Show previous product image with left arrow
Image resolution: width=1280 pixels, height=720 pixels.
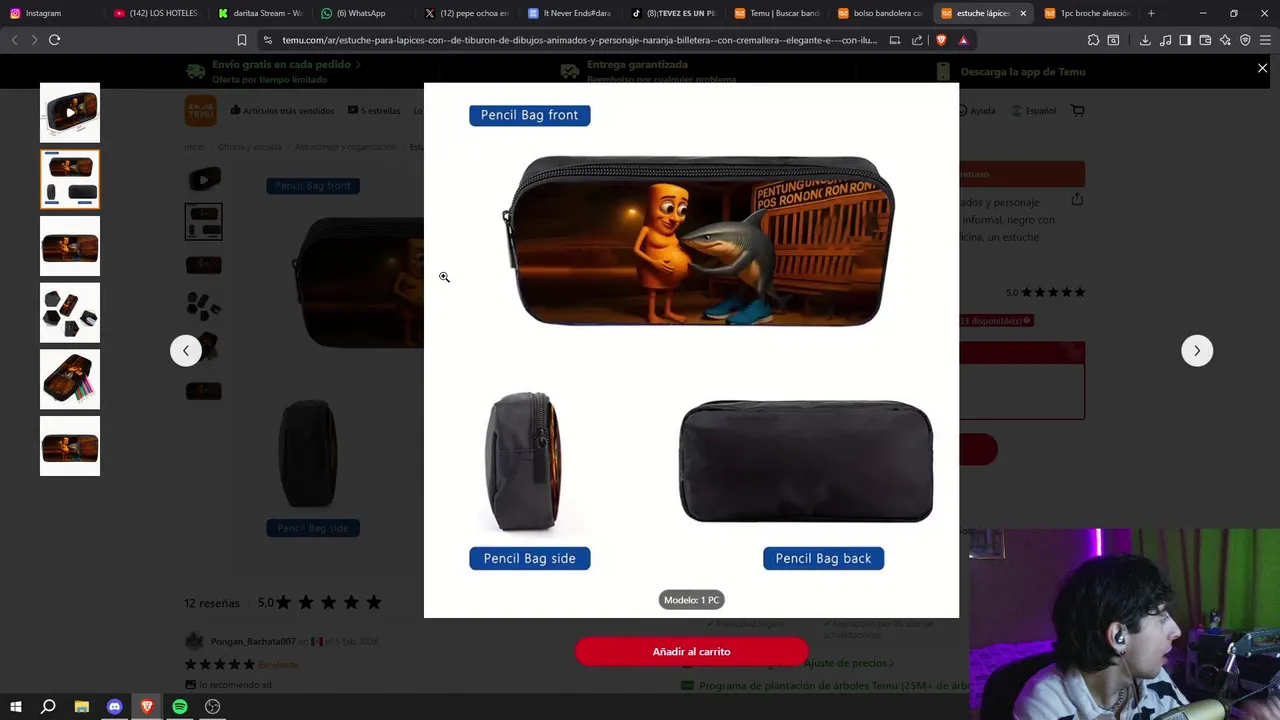(185, 350)
